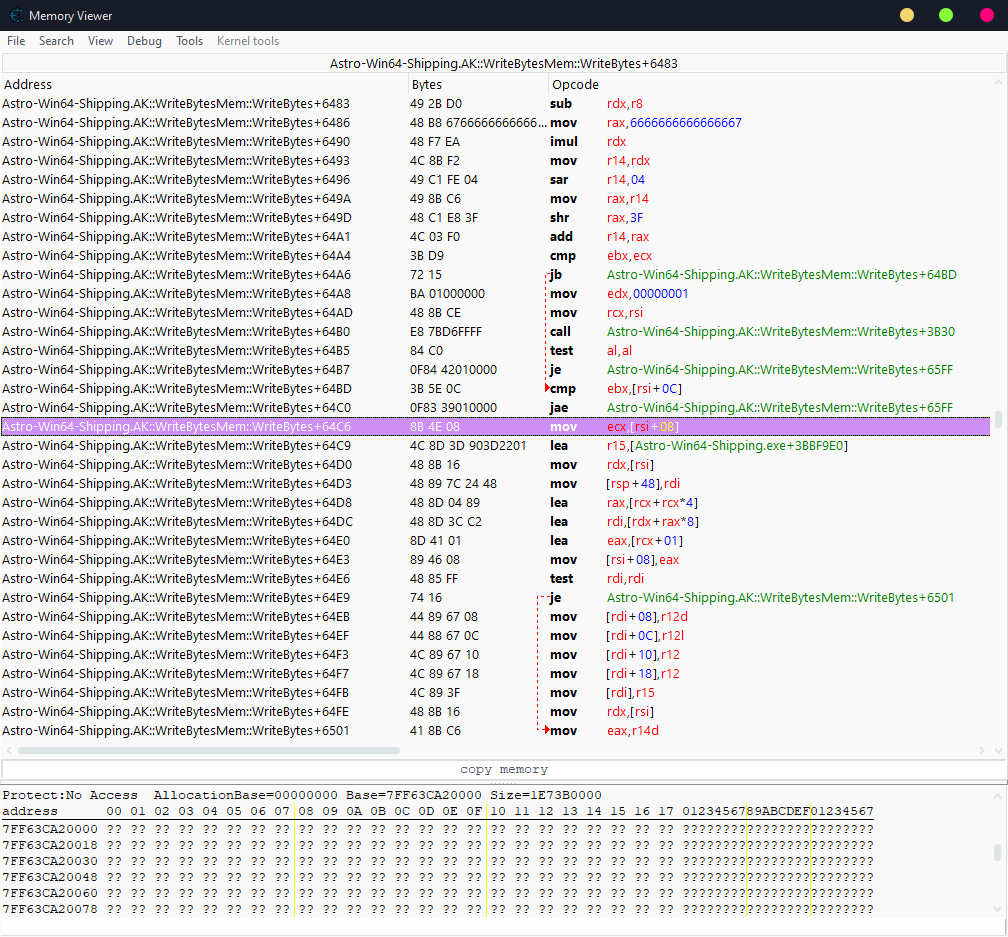
Task: Click the copy memory button
Action: point(503,769)
